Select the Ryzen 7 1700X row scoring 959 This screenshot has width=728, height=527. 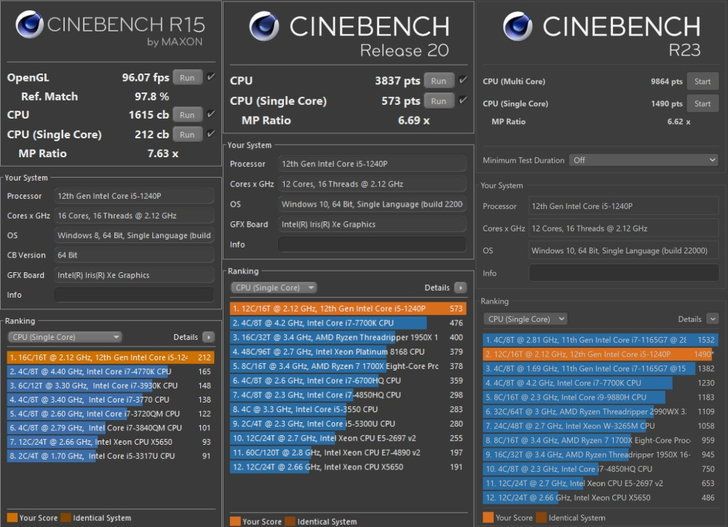pos(600,440)
